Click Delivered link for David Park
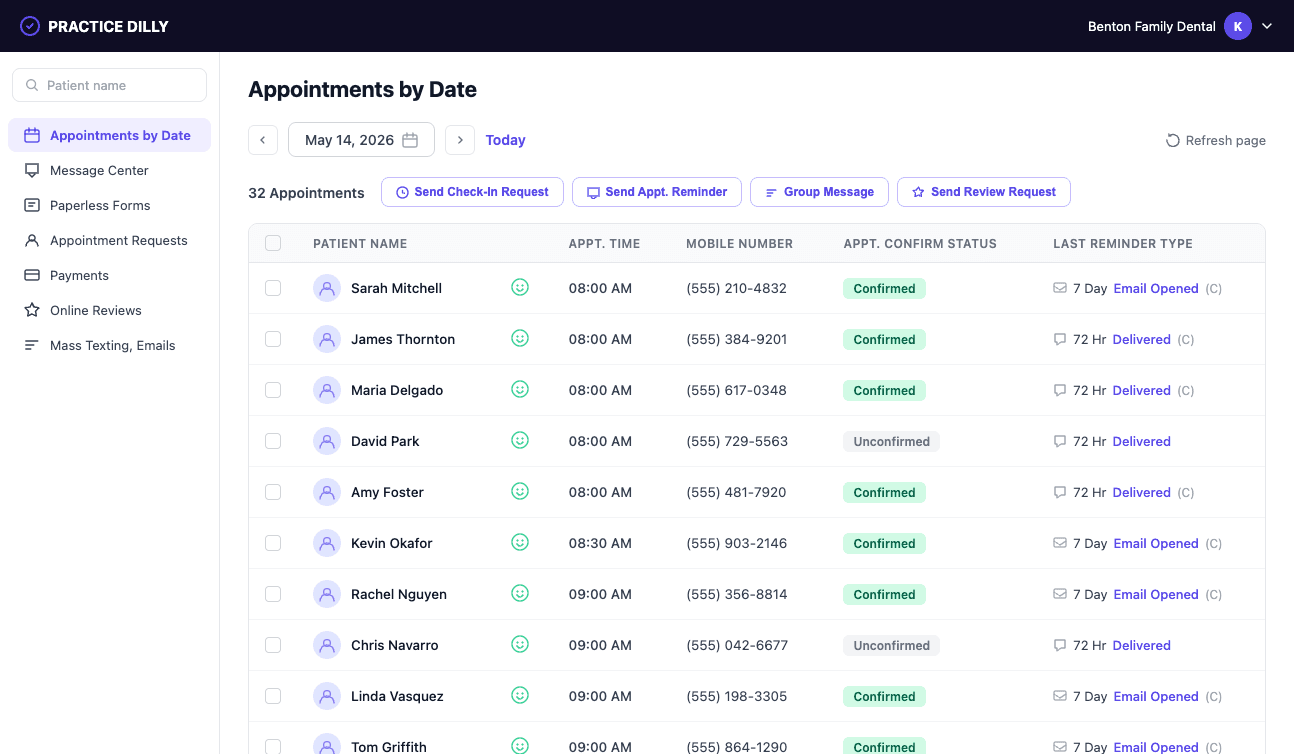The width and height of the screenshot is (1294, 754). (1141, 441)
